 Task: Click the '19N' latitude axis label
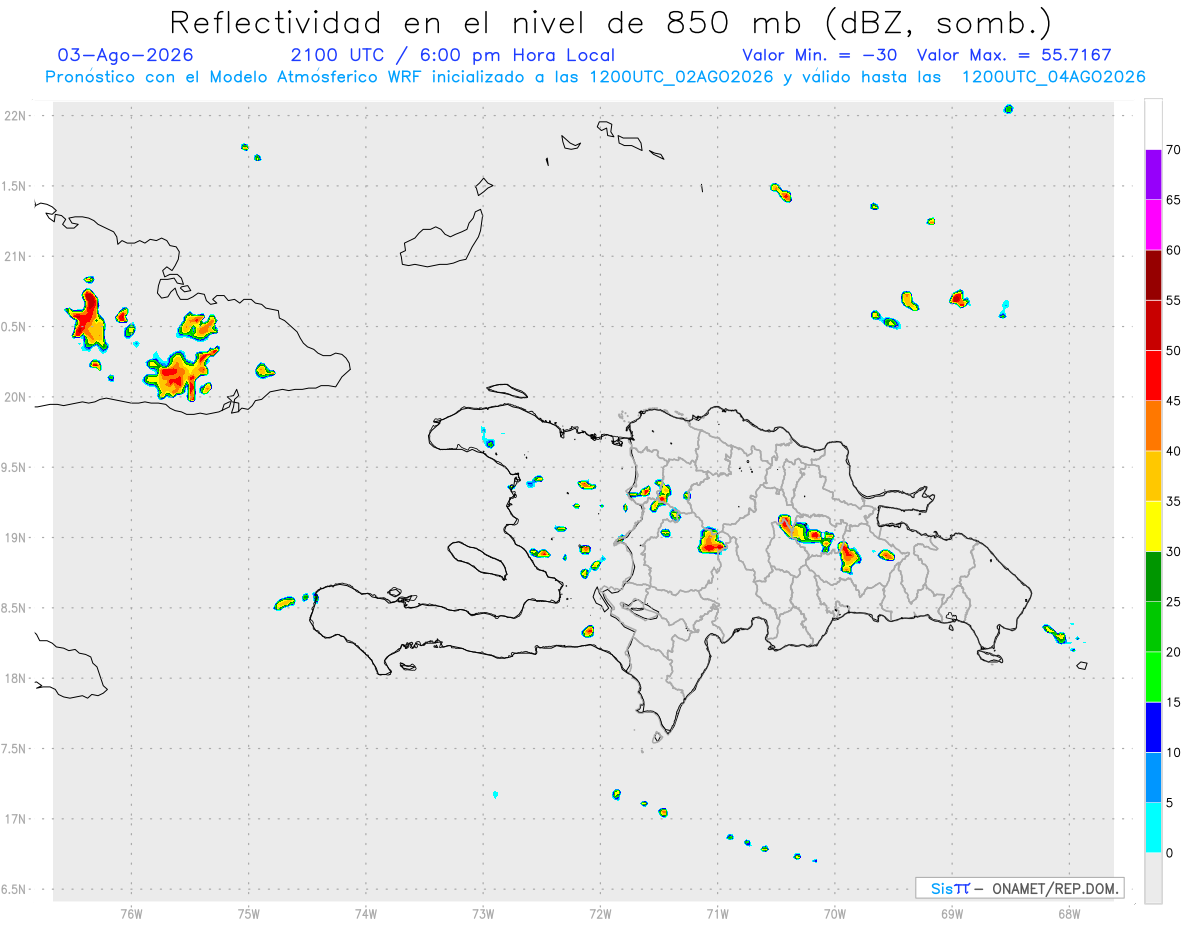click(16, 538)
